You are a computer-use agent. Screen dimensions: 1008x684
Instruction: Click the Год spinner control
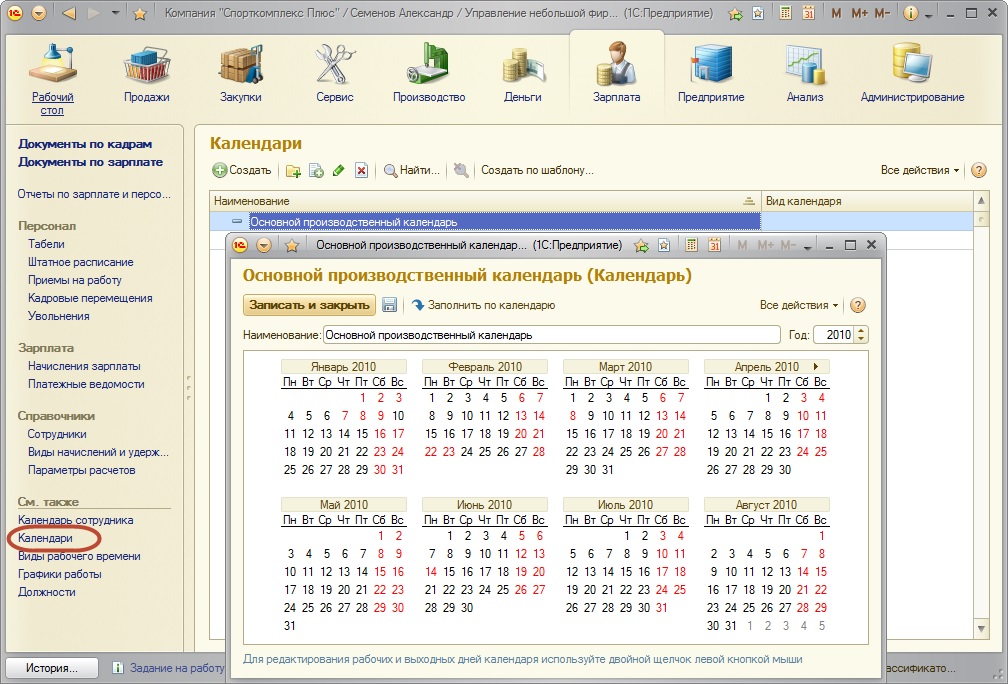[x=862, y=335]
